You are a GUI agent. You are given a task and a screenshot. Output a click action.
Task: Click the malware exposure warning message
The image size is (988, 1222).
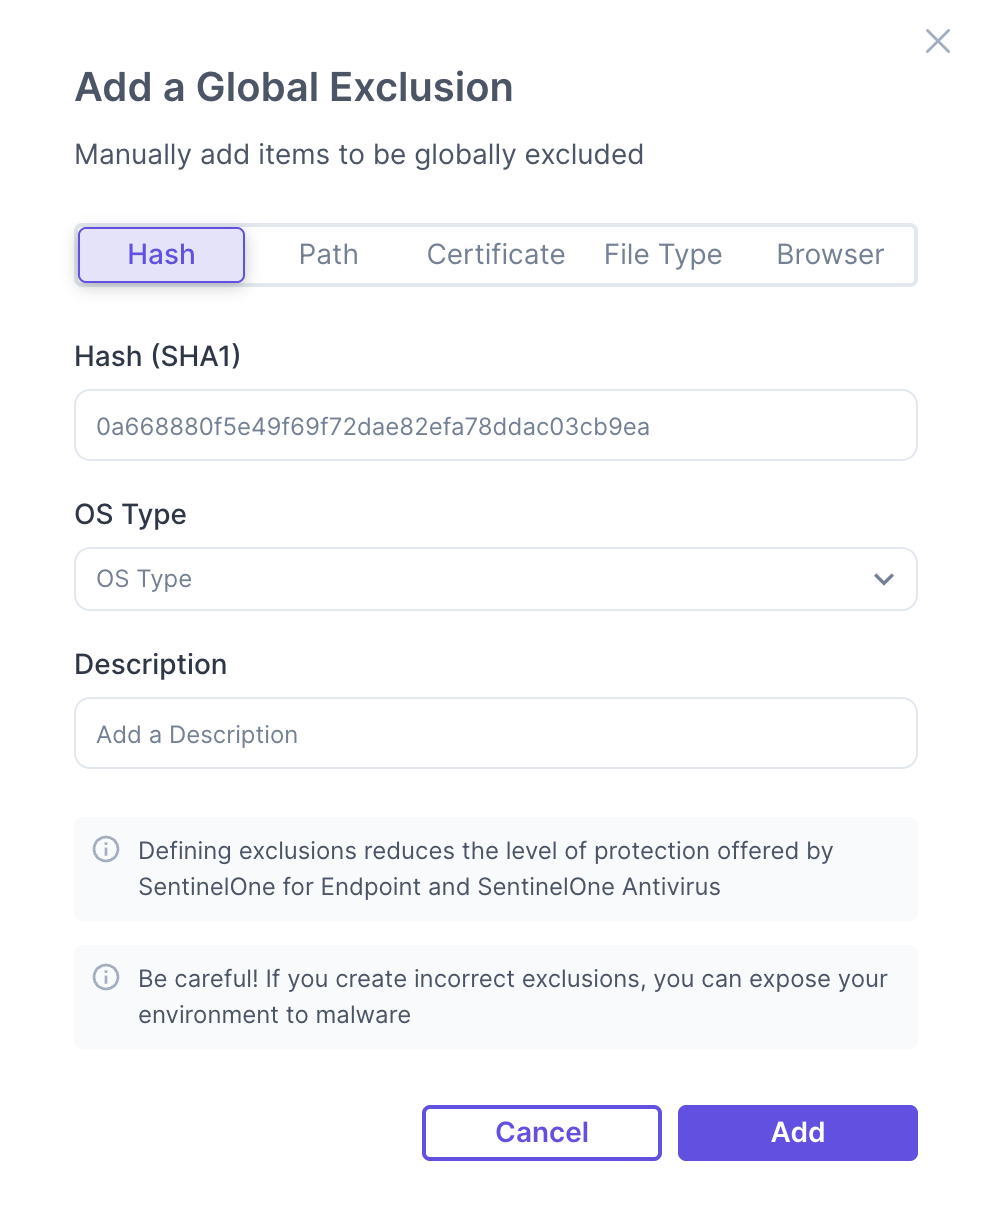(x=512, y=997)
